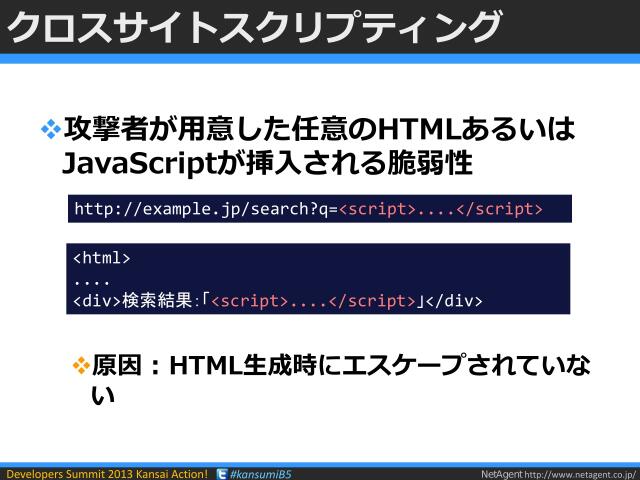Click the Twitter bird icon in footer

(x=222, y=474)
